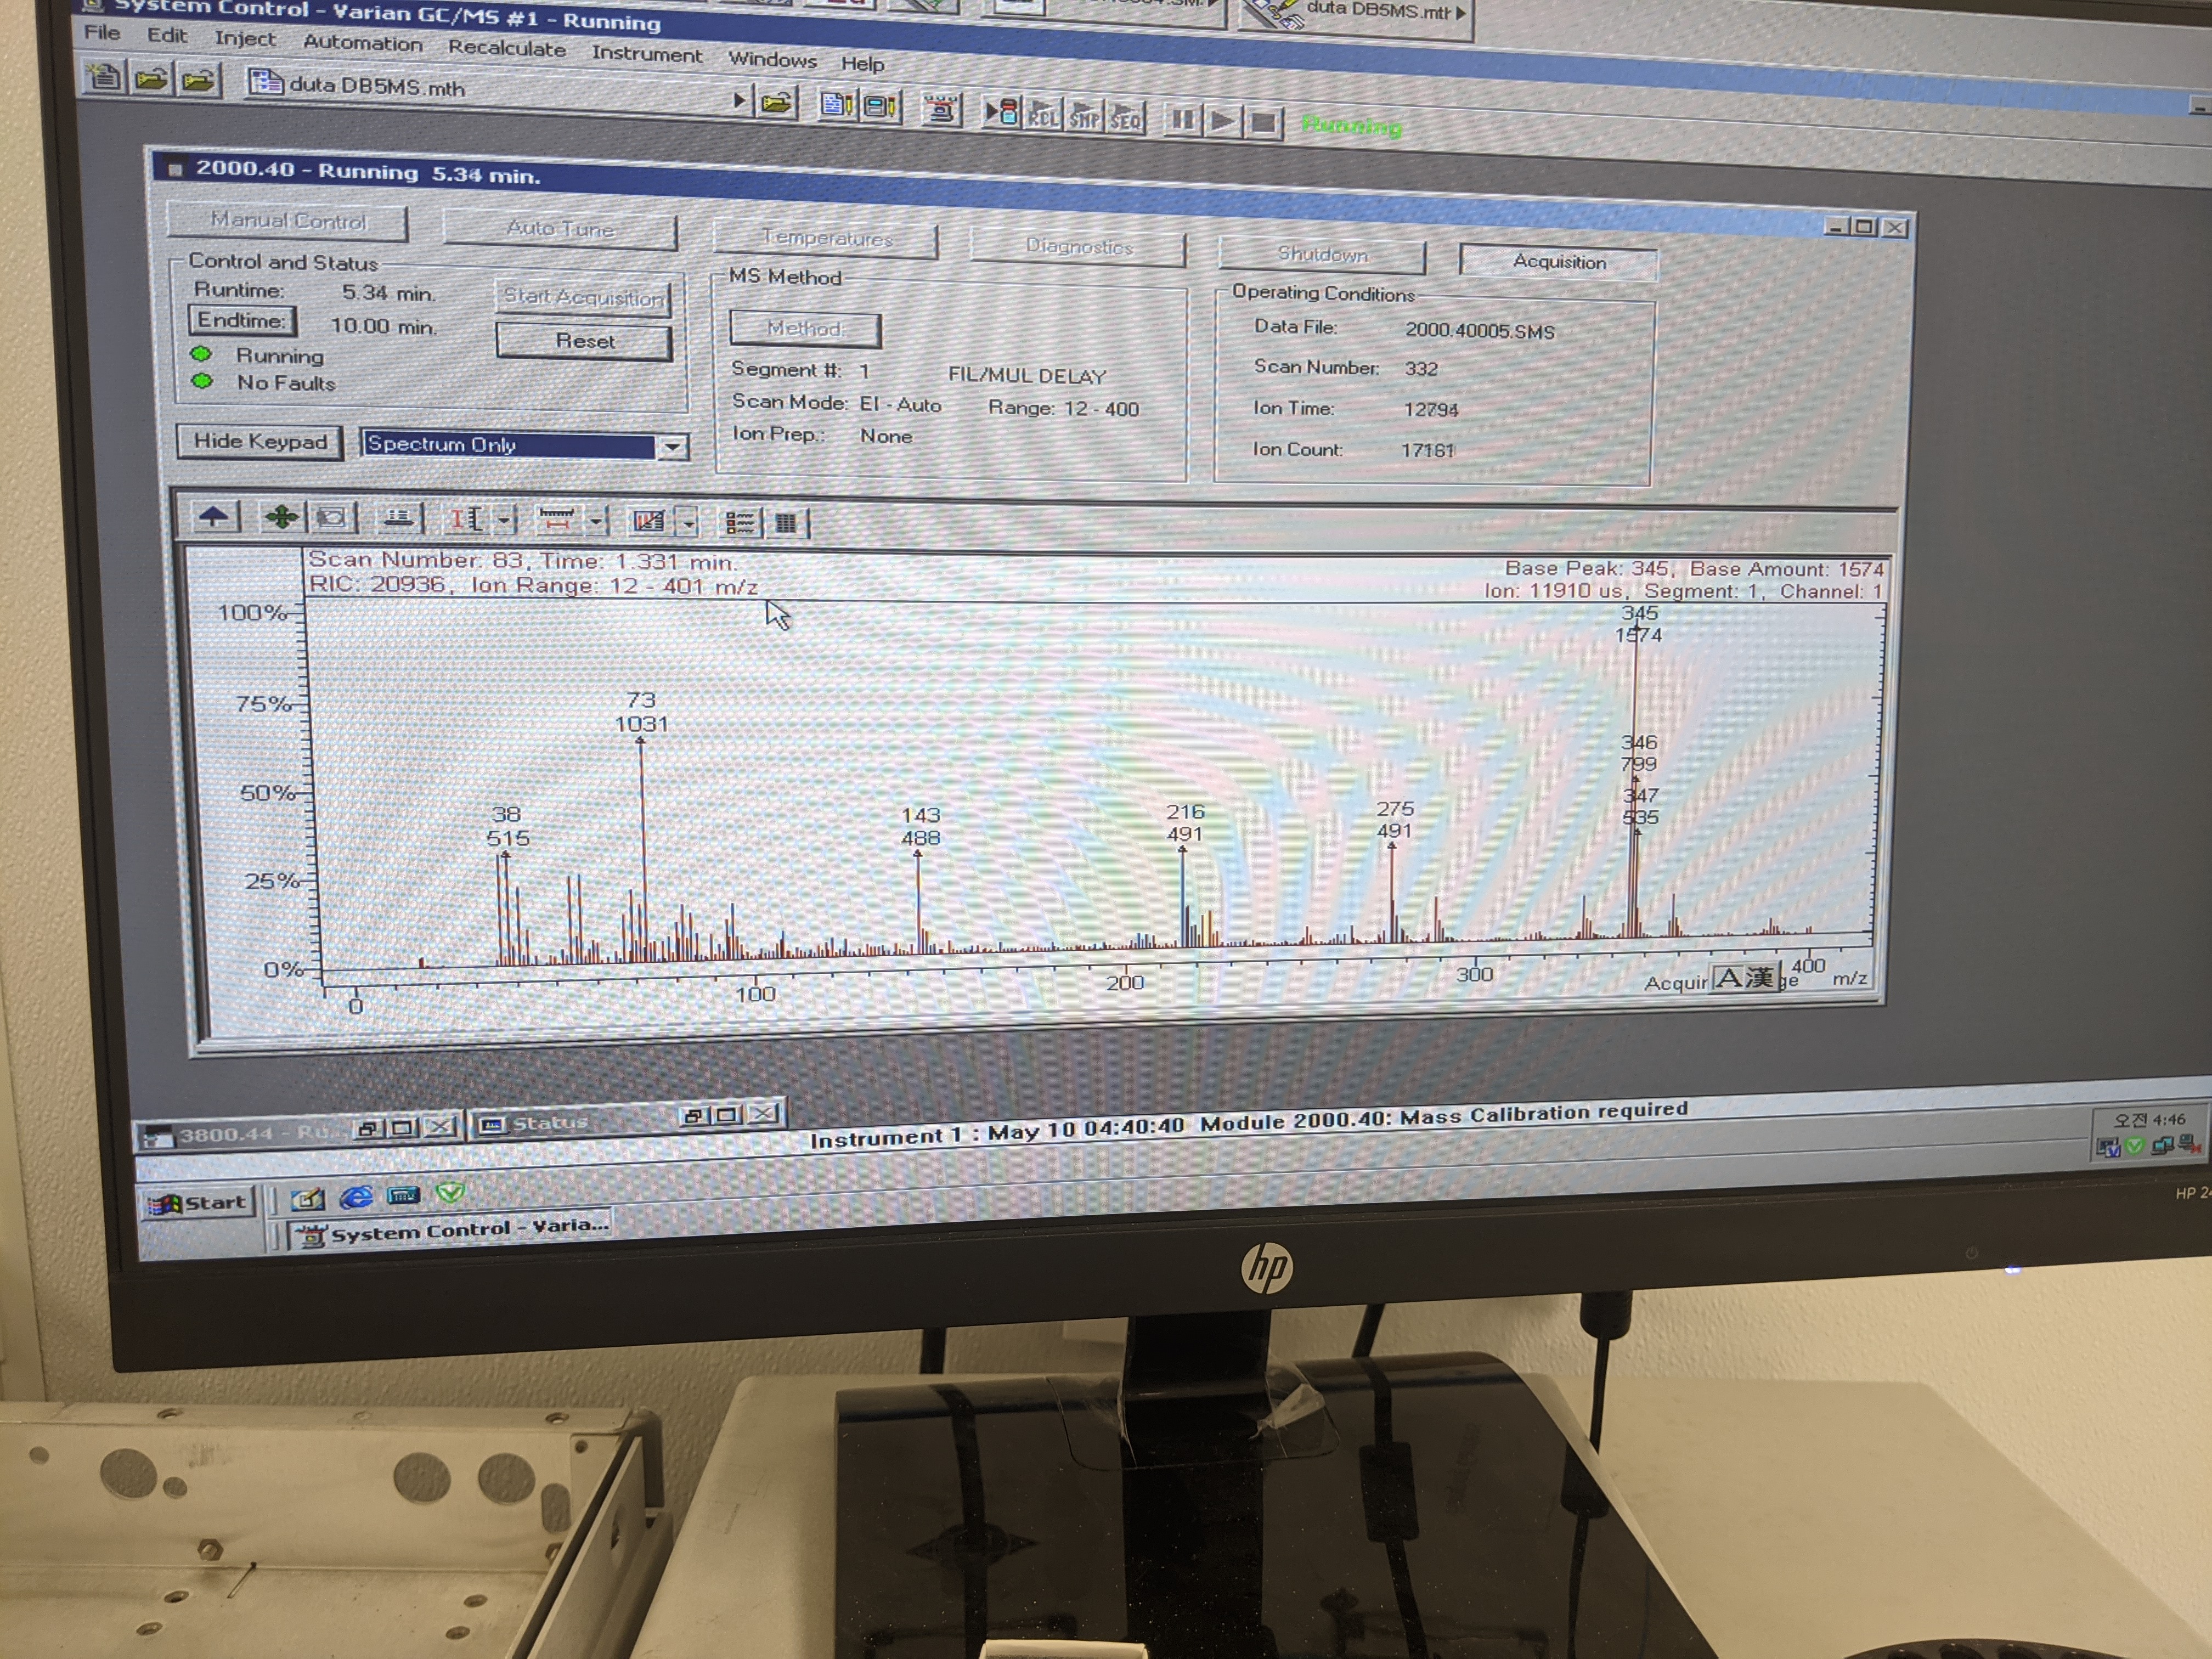This screenshot has width=2212, height=1659.
Task: Open the vertical scale dropdown arrow
Action: (504, 520)
